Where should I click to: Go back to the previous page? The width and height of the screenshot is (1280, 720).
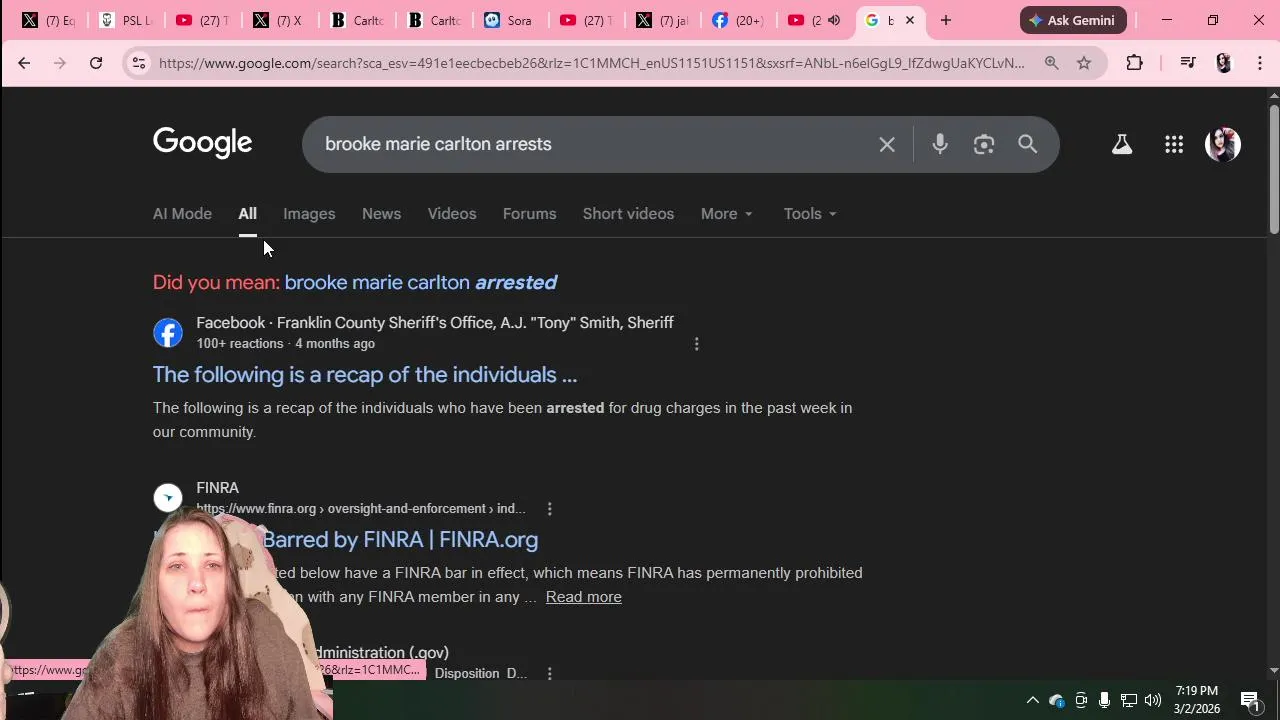pos(24,63)
